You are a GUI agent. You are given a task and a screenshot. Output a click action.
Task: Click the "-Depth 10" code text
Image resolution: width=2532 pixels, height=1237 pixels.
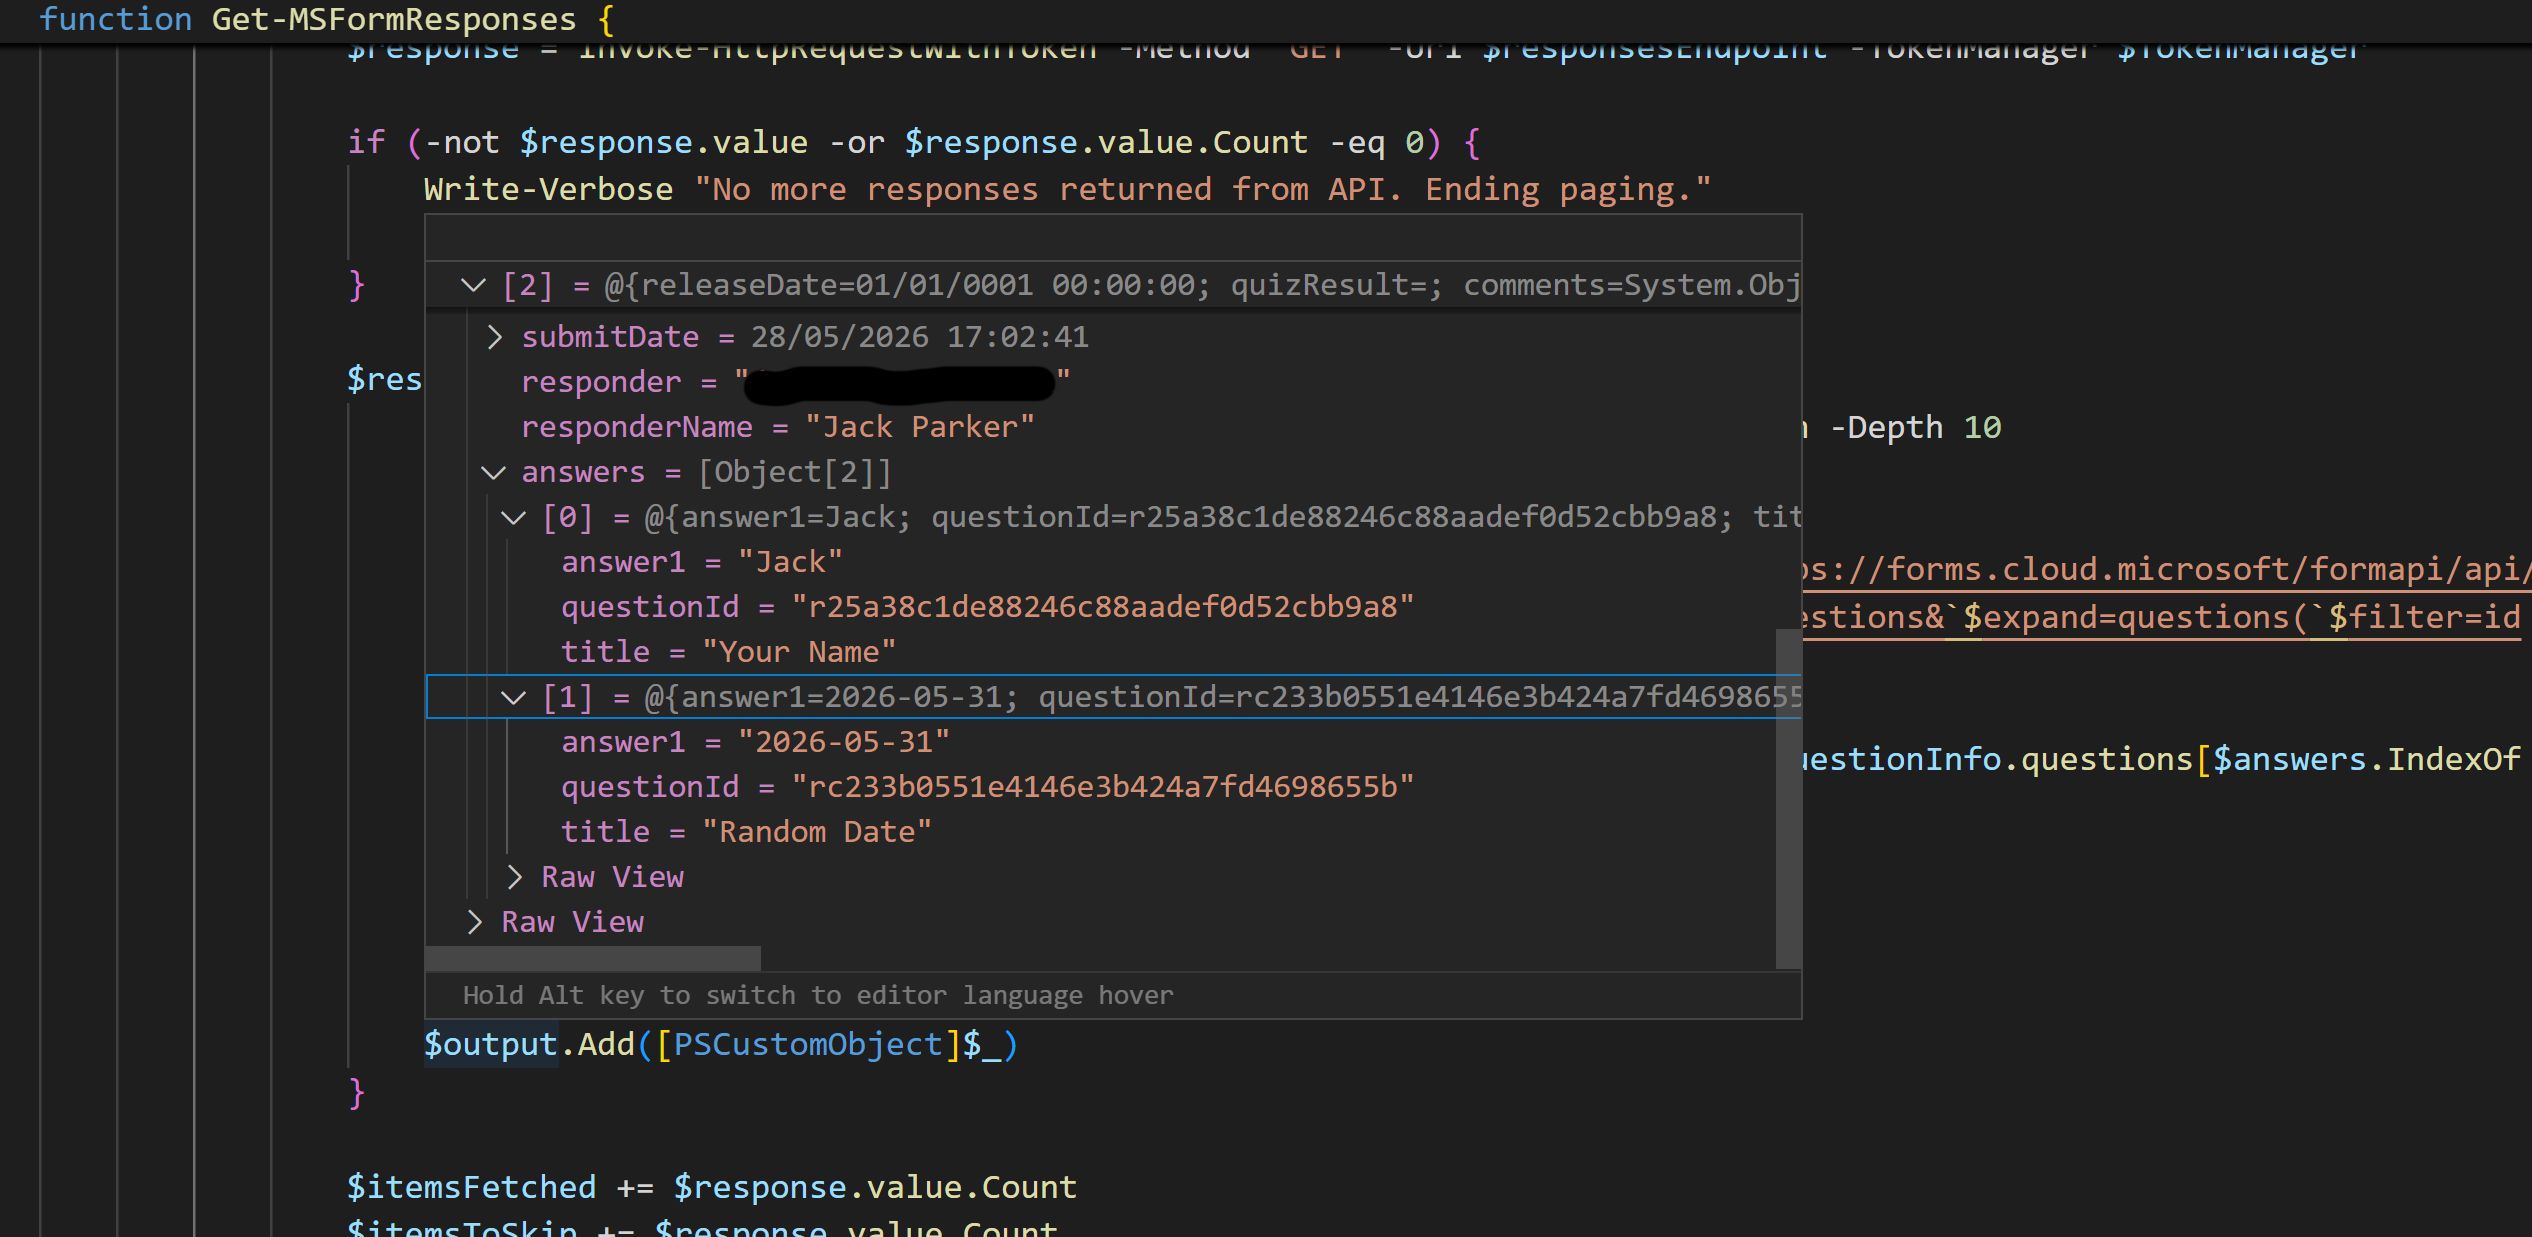point(1915,428)
